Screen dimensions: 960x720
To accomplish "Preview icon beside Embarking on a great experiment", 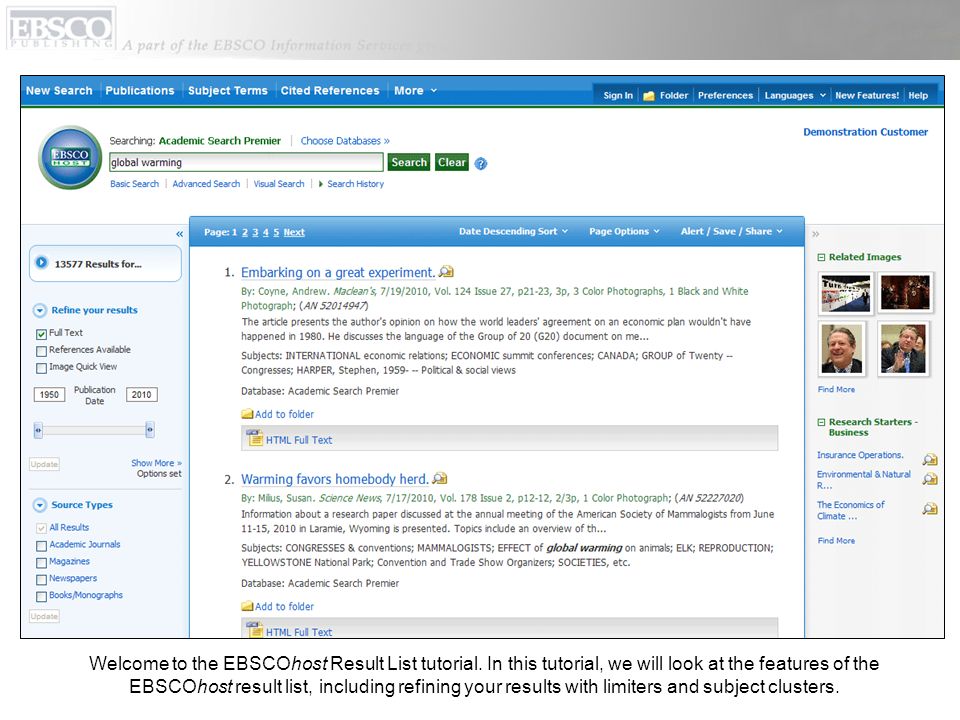I will (x=446, y=271).
